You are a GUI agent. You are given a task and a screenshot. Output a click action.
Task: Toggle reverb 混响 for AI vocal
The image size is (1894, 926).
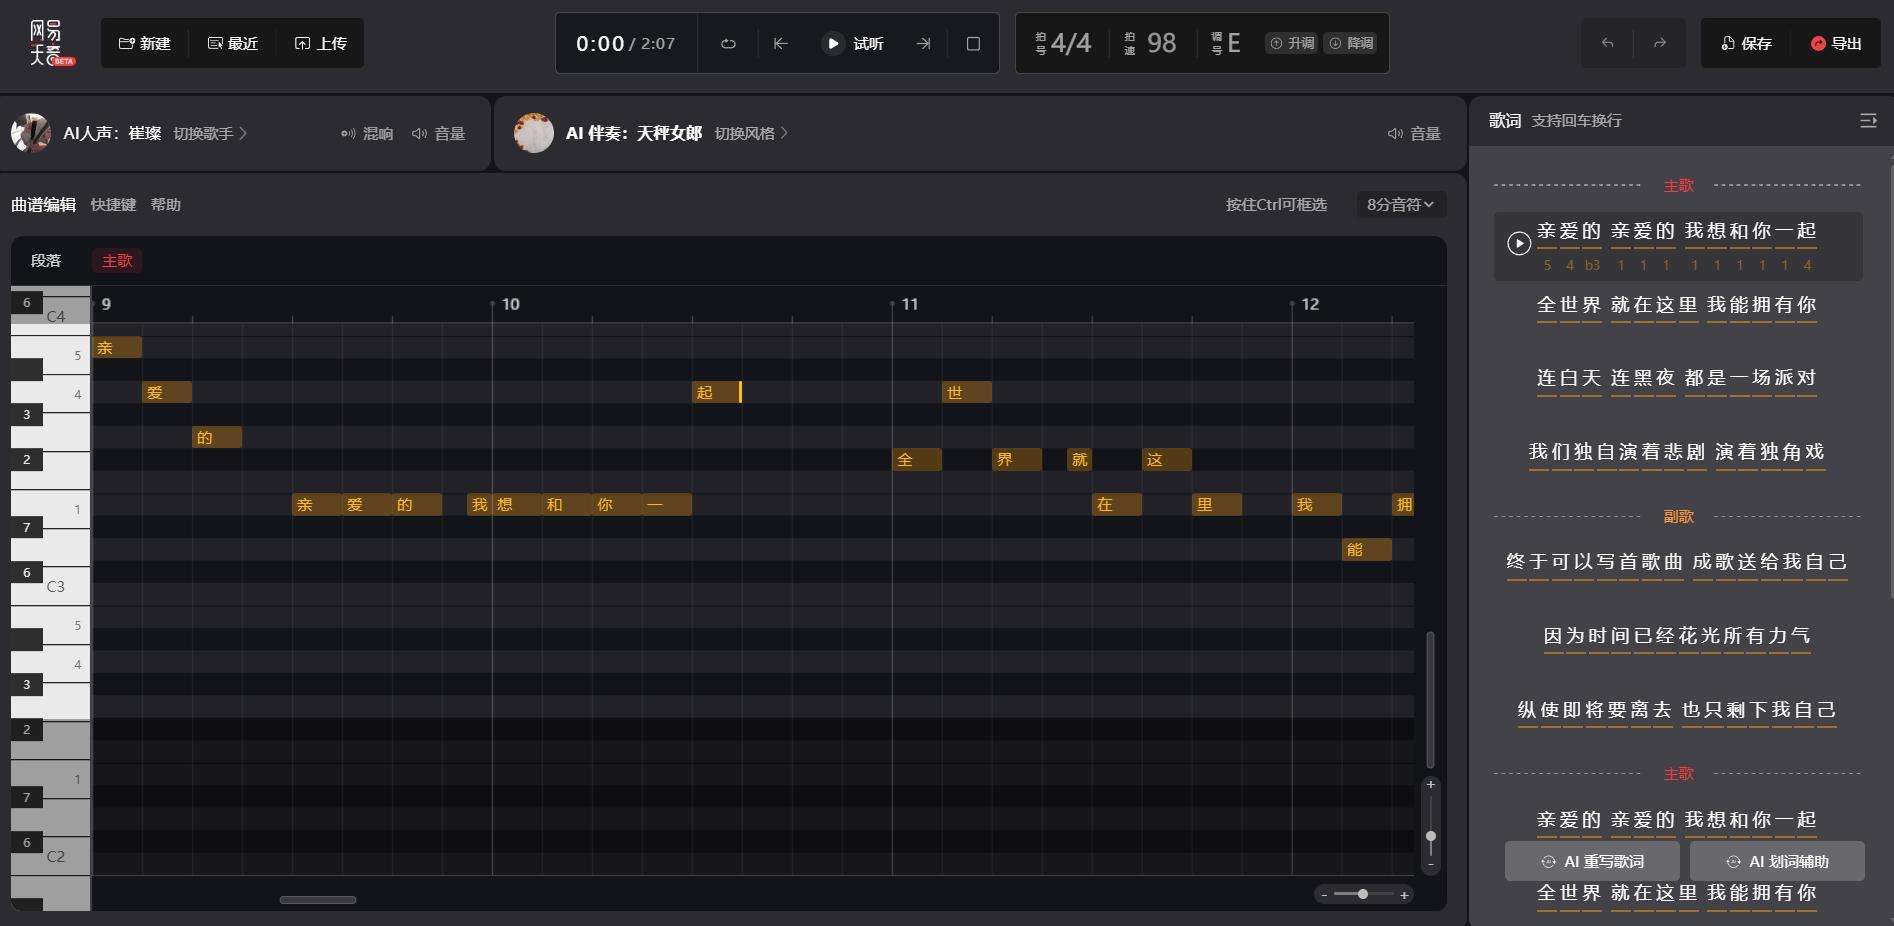click(367, 133)
